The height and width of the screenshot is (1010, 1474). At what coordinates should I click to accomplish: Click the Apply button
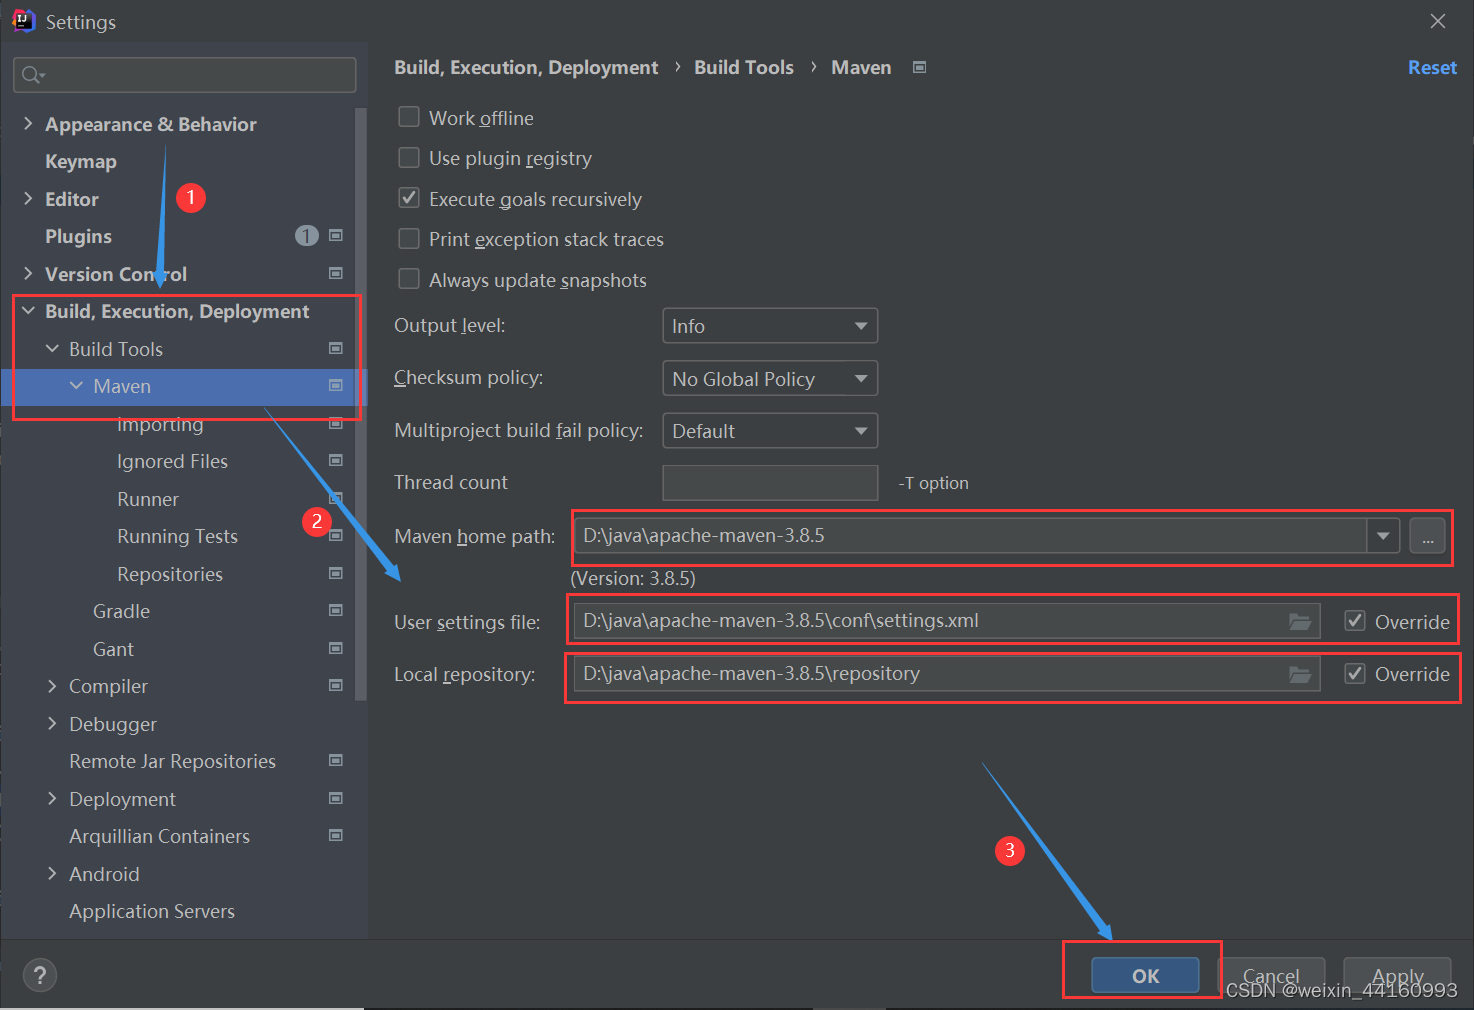pyautogui.click(x=1397, y=975)
